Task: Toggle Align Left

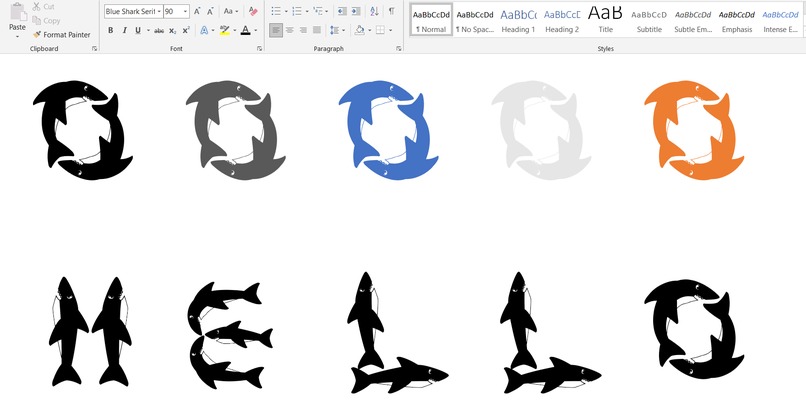Action: pyautogui.click(x=276, y=31)
